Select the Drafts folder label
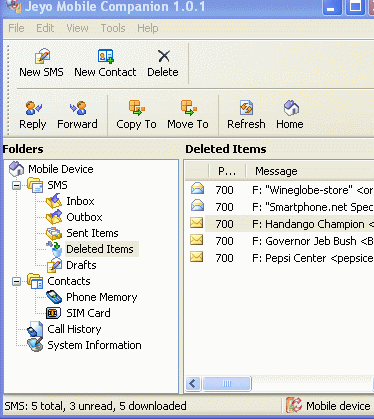The width and height of the screenshot is (374, 419). [81, 265]
